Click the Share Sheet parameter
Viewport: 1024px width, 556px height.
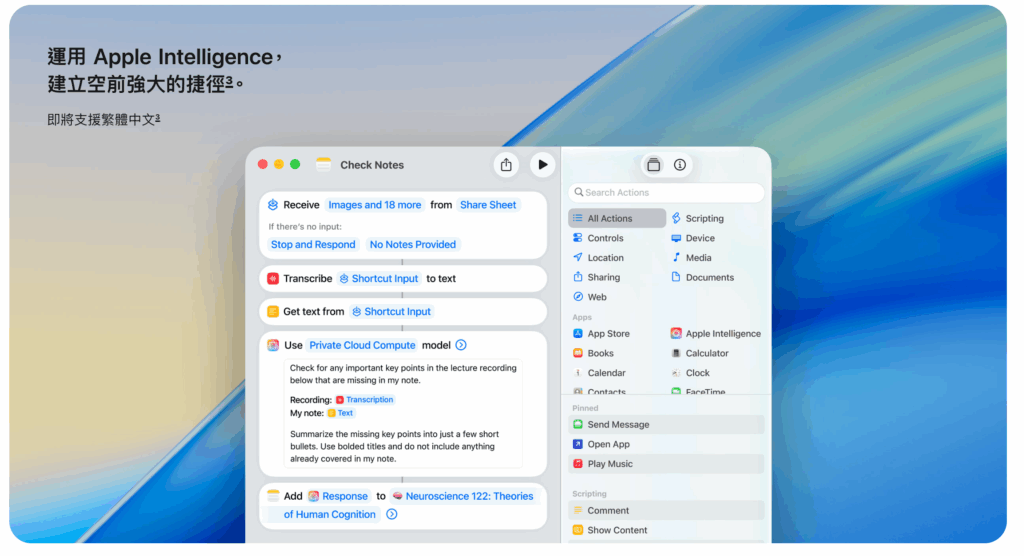click(x=488, y=205)
